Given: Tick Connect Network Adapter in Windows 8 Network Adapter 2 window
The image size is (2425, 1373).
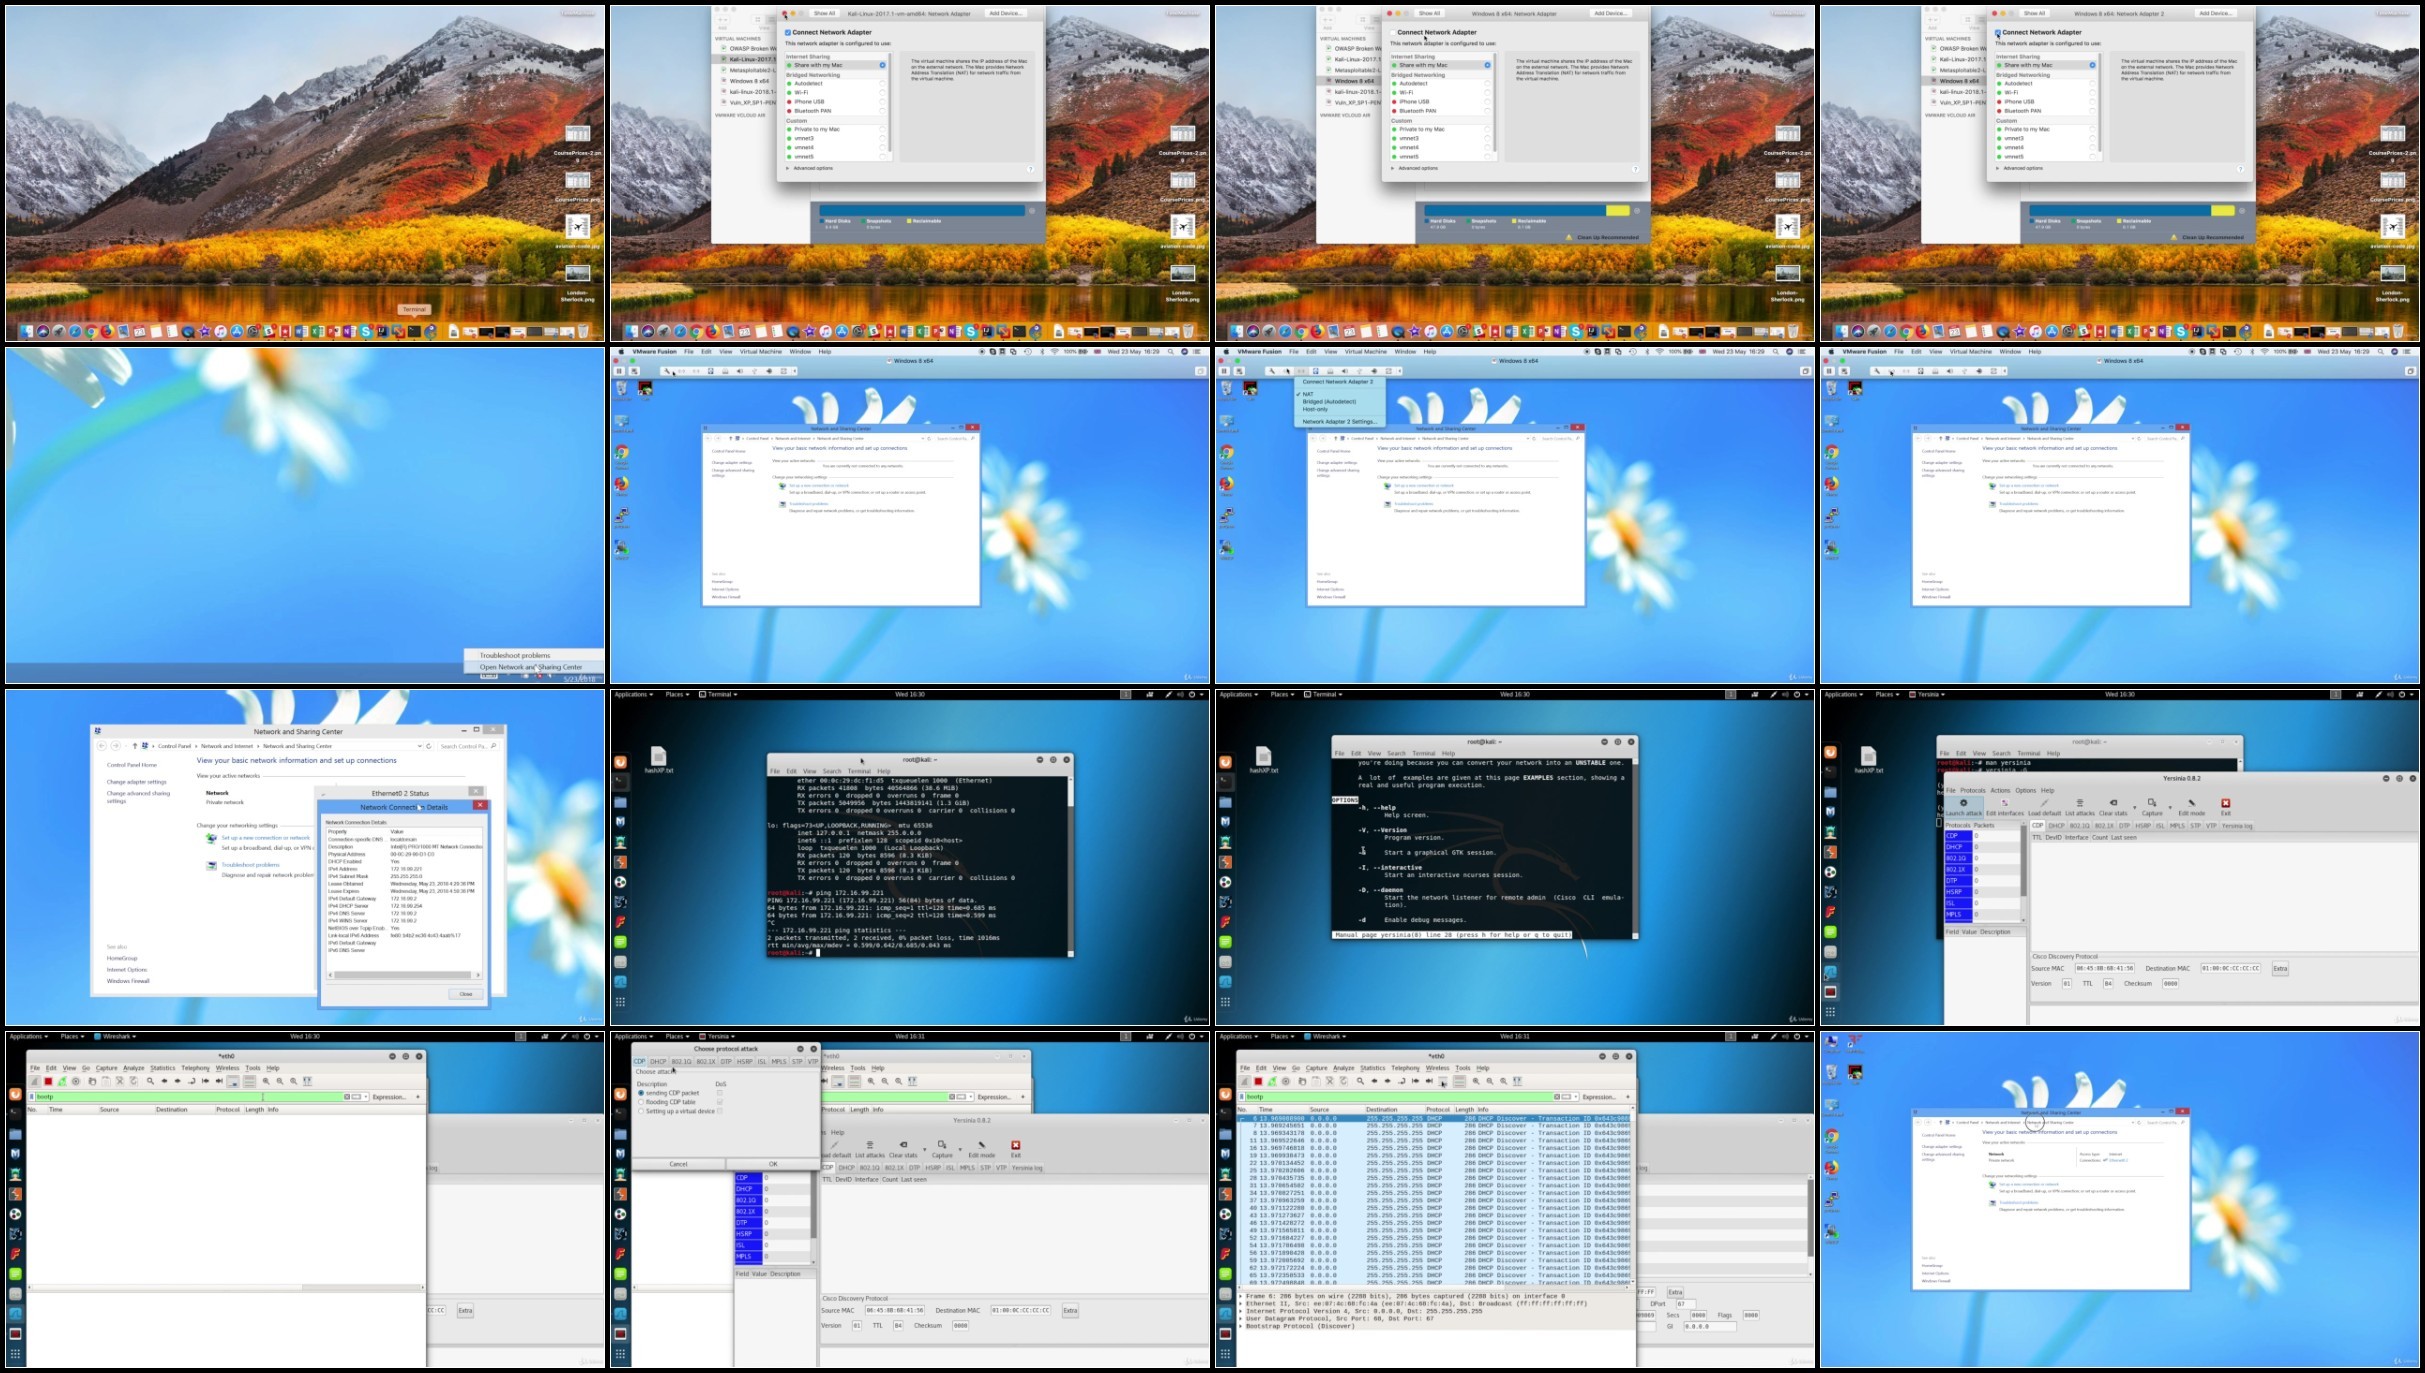Looking at the screenshot, I should pyautogui.click(x=1998, y=32).
